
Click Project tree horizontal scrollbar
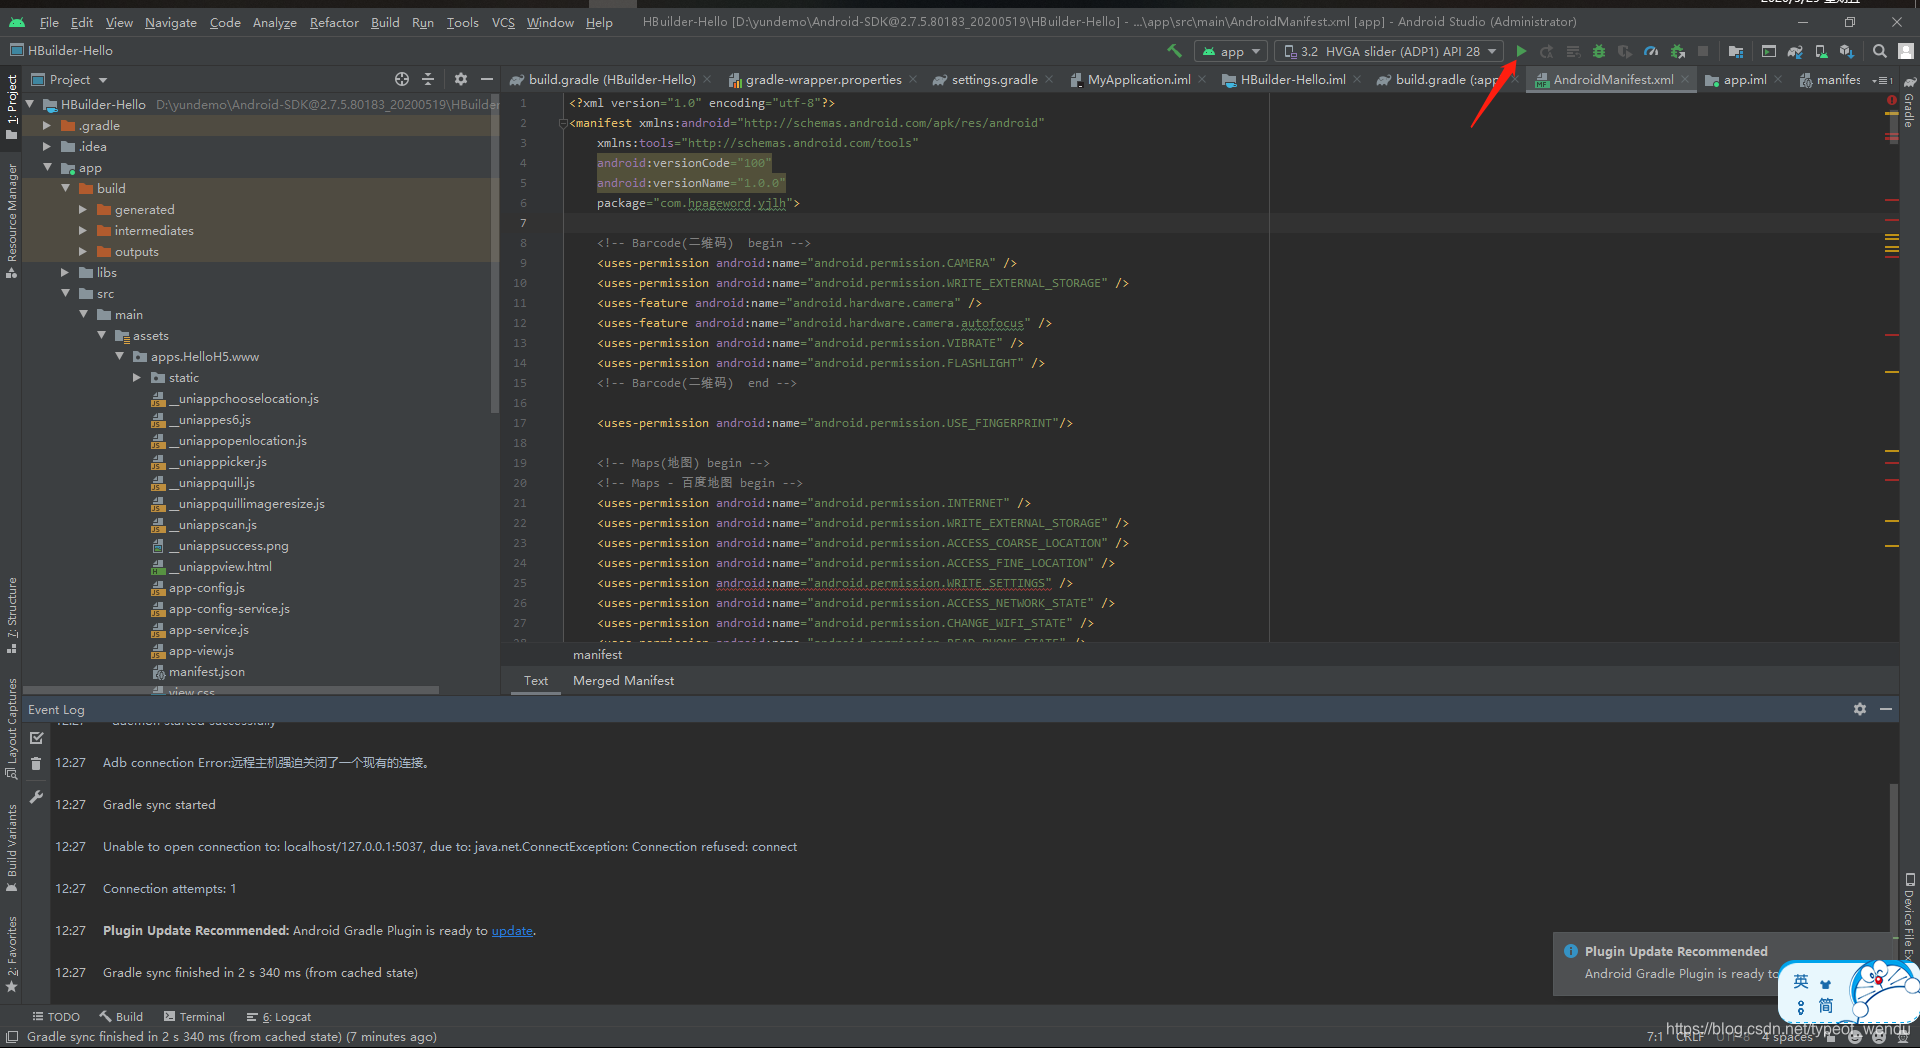231,690
